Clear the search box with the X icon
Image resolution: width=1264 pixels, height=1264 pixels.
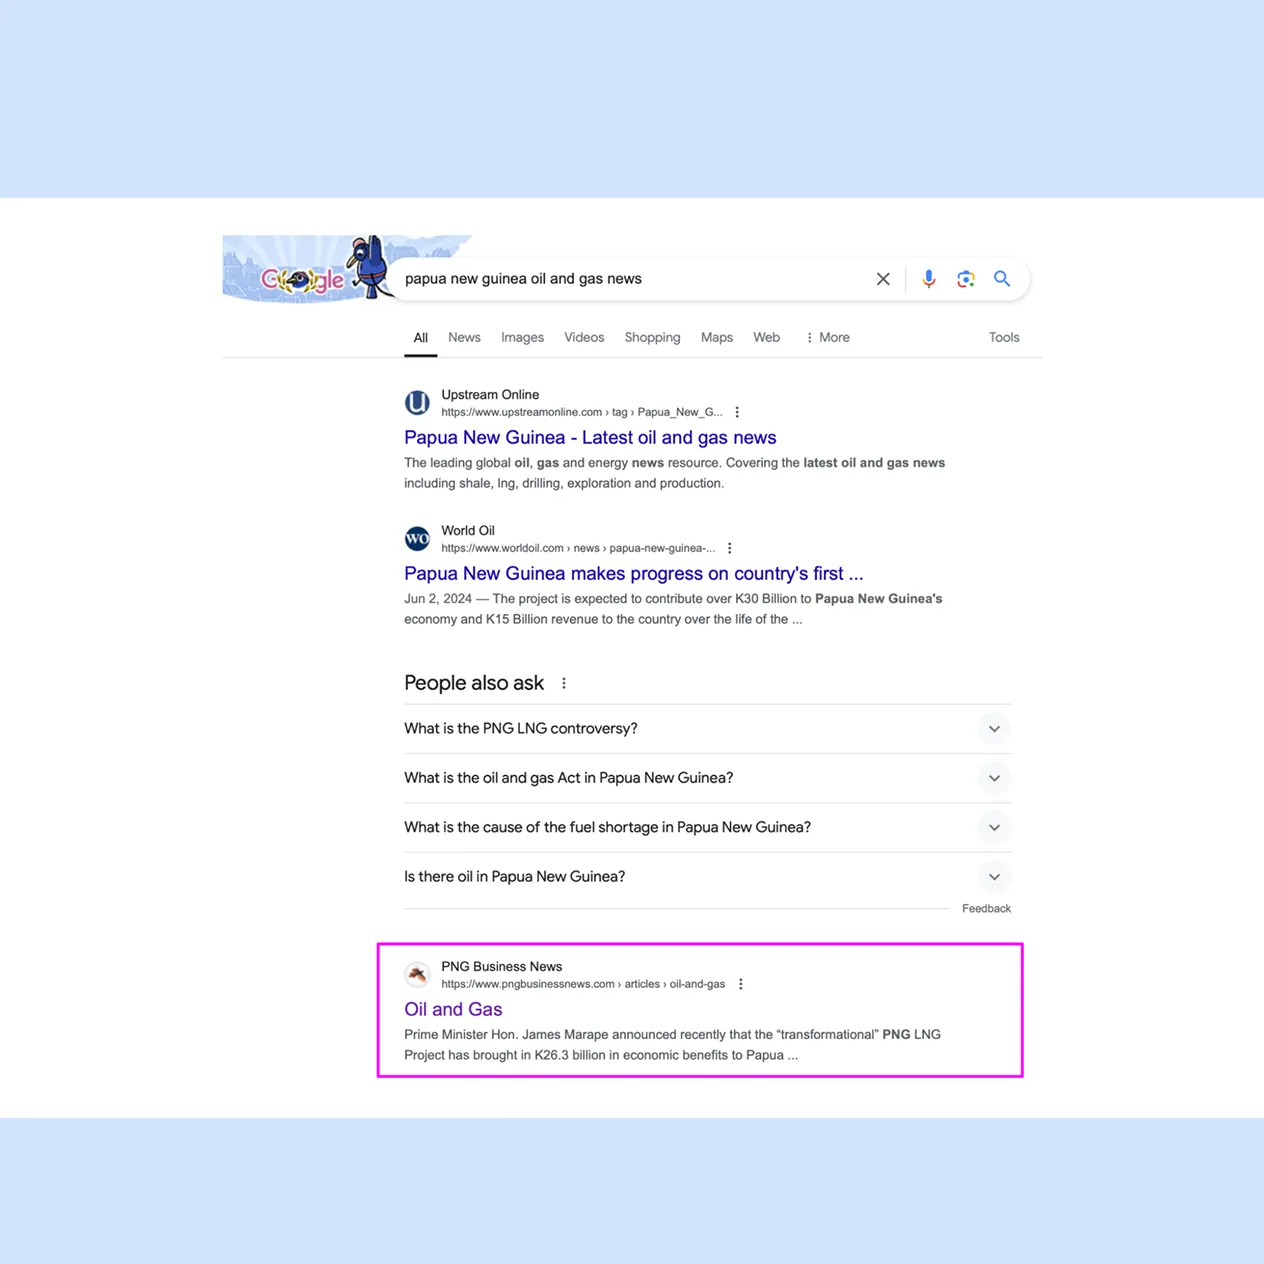[x=883, y=279]
